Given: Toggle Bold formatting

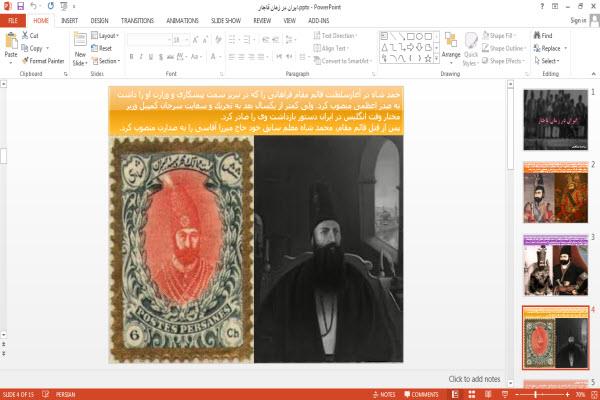Looking at the screenshot, I should pyautogui.click(x=131, y=57).
